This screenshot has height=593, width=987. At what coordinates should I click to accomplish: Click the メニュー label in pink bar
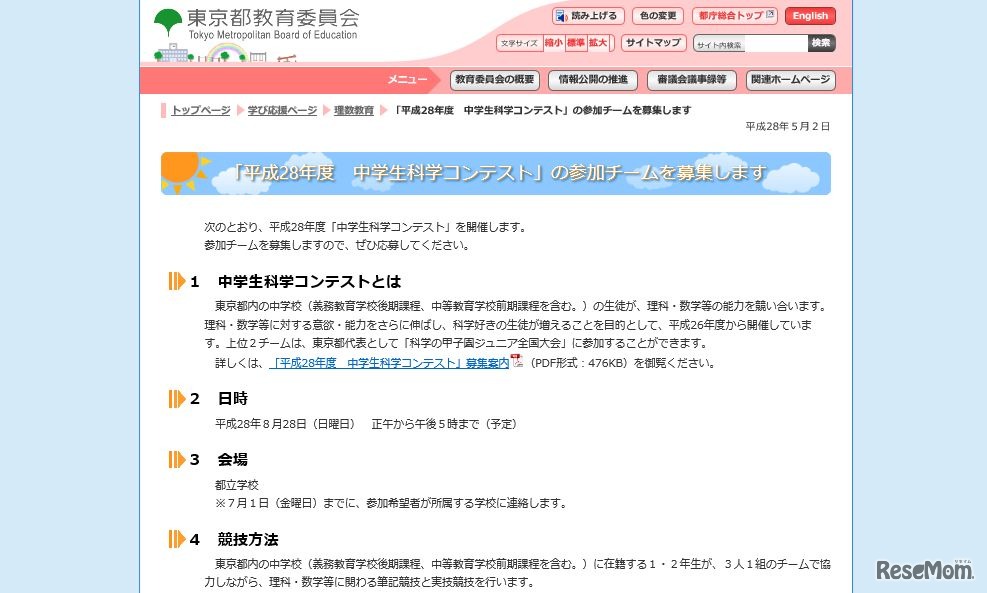tap(407, 80)
